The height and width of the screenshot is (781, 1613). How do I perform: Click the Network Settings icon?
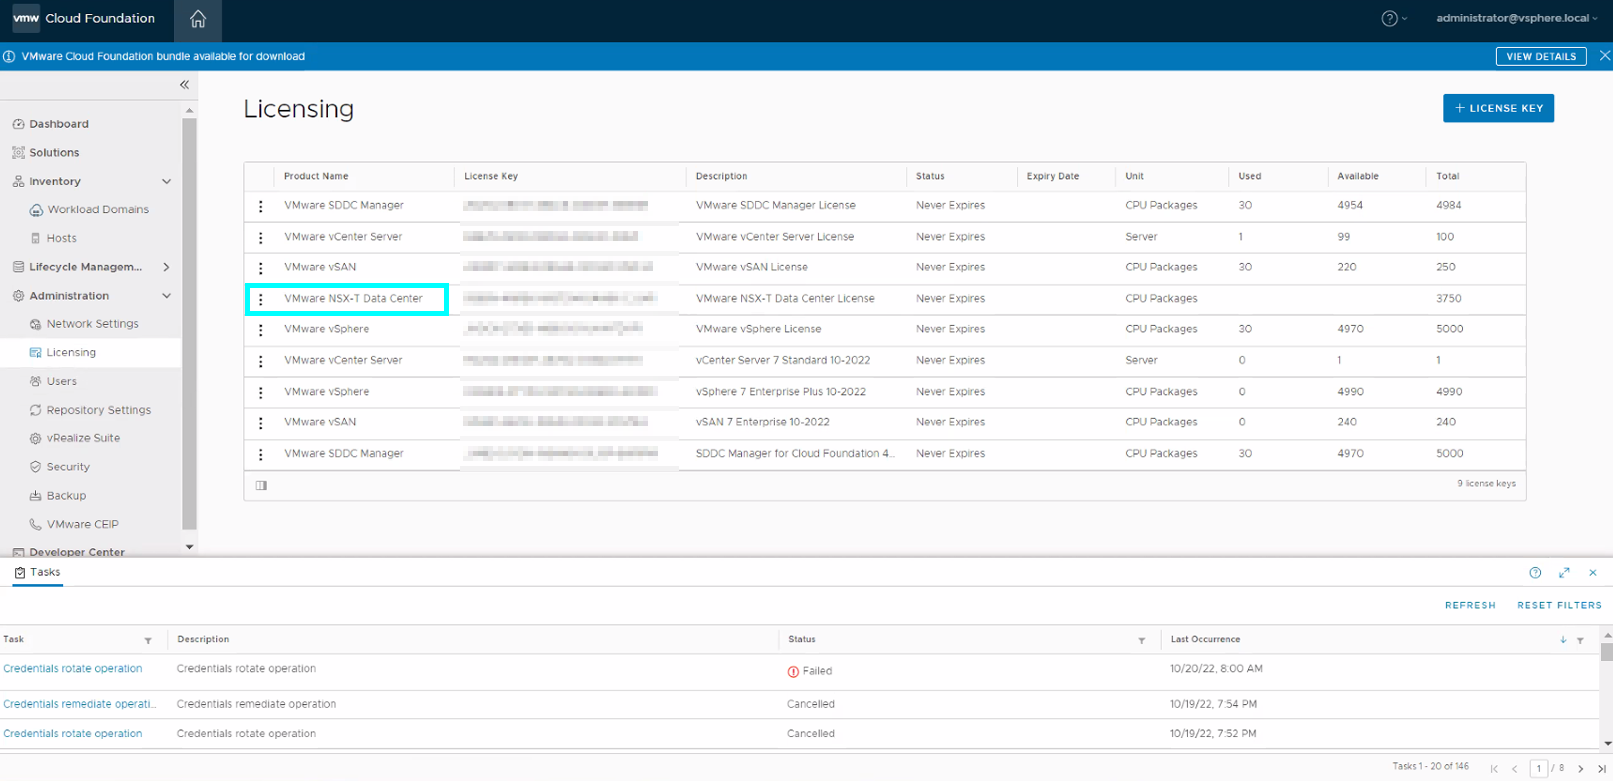(36, 324)
